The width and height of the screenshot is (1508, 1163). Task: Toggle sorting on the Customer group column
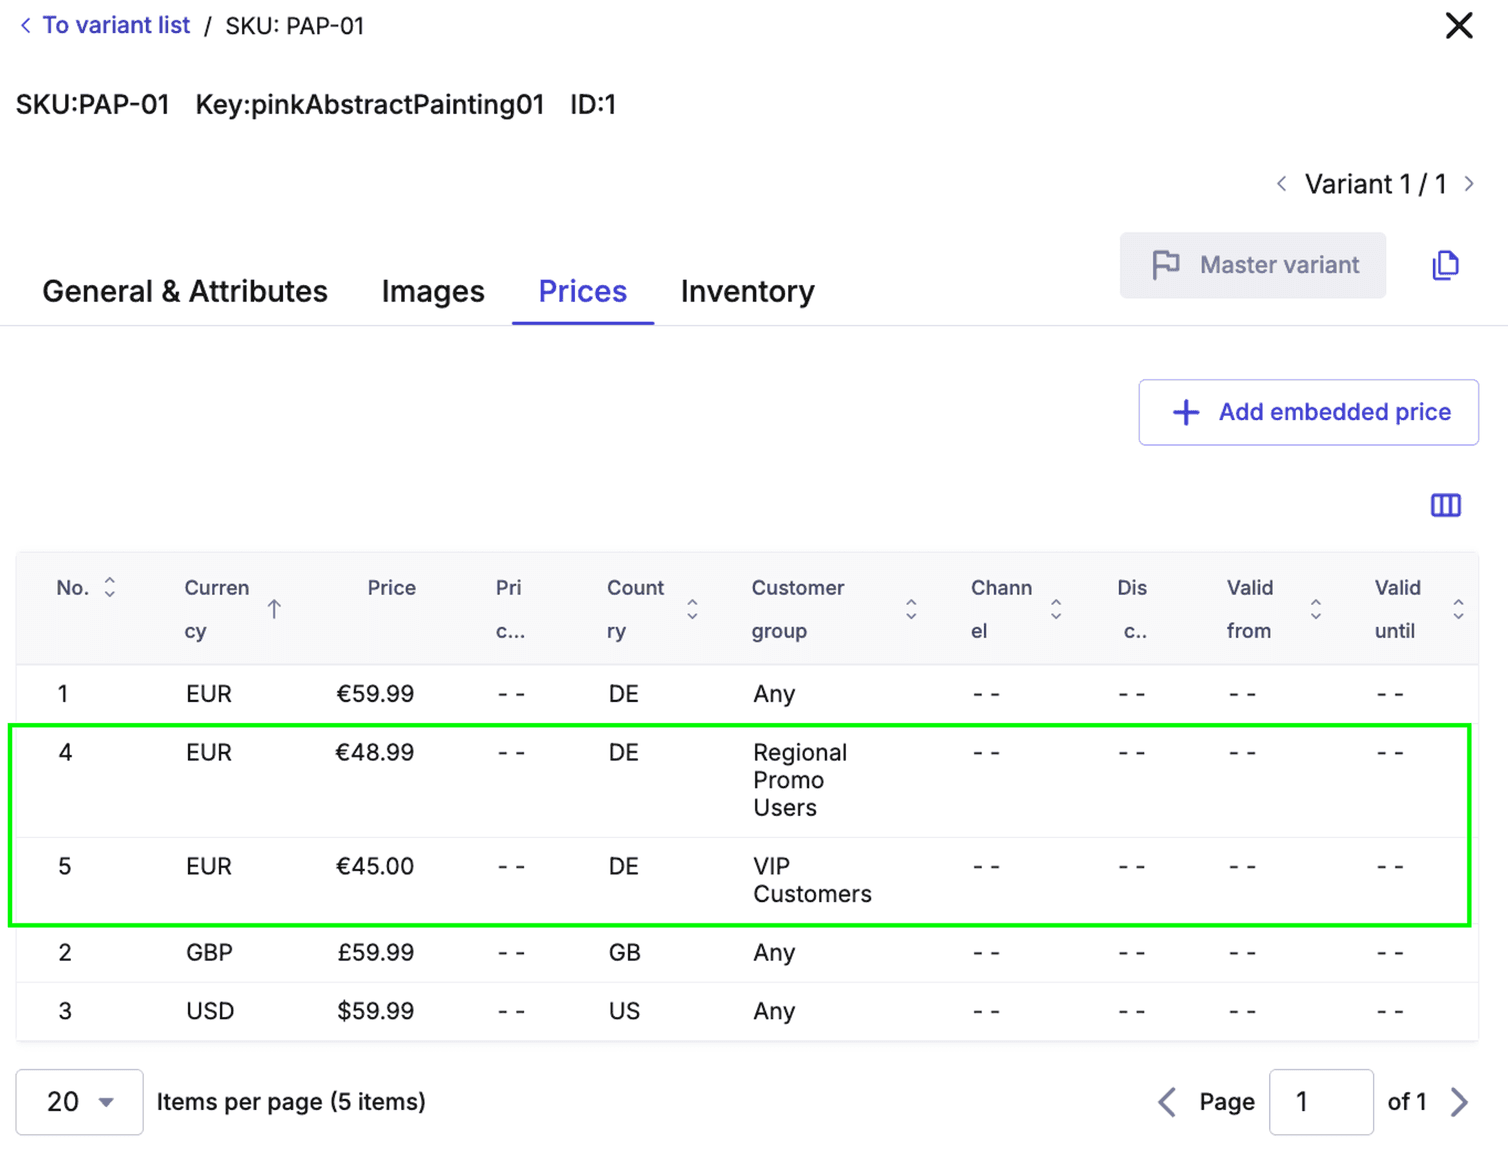pos(911,608)
